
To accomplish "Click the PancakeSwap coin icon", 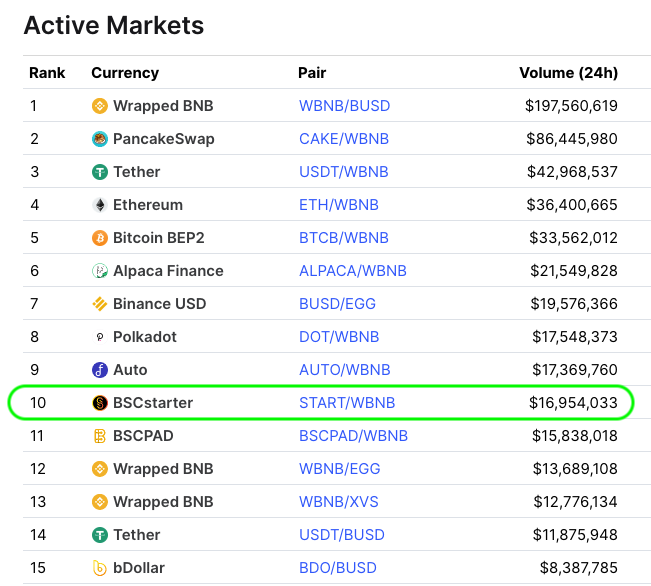I will [100, 139].
